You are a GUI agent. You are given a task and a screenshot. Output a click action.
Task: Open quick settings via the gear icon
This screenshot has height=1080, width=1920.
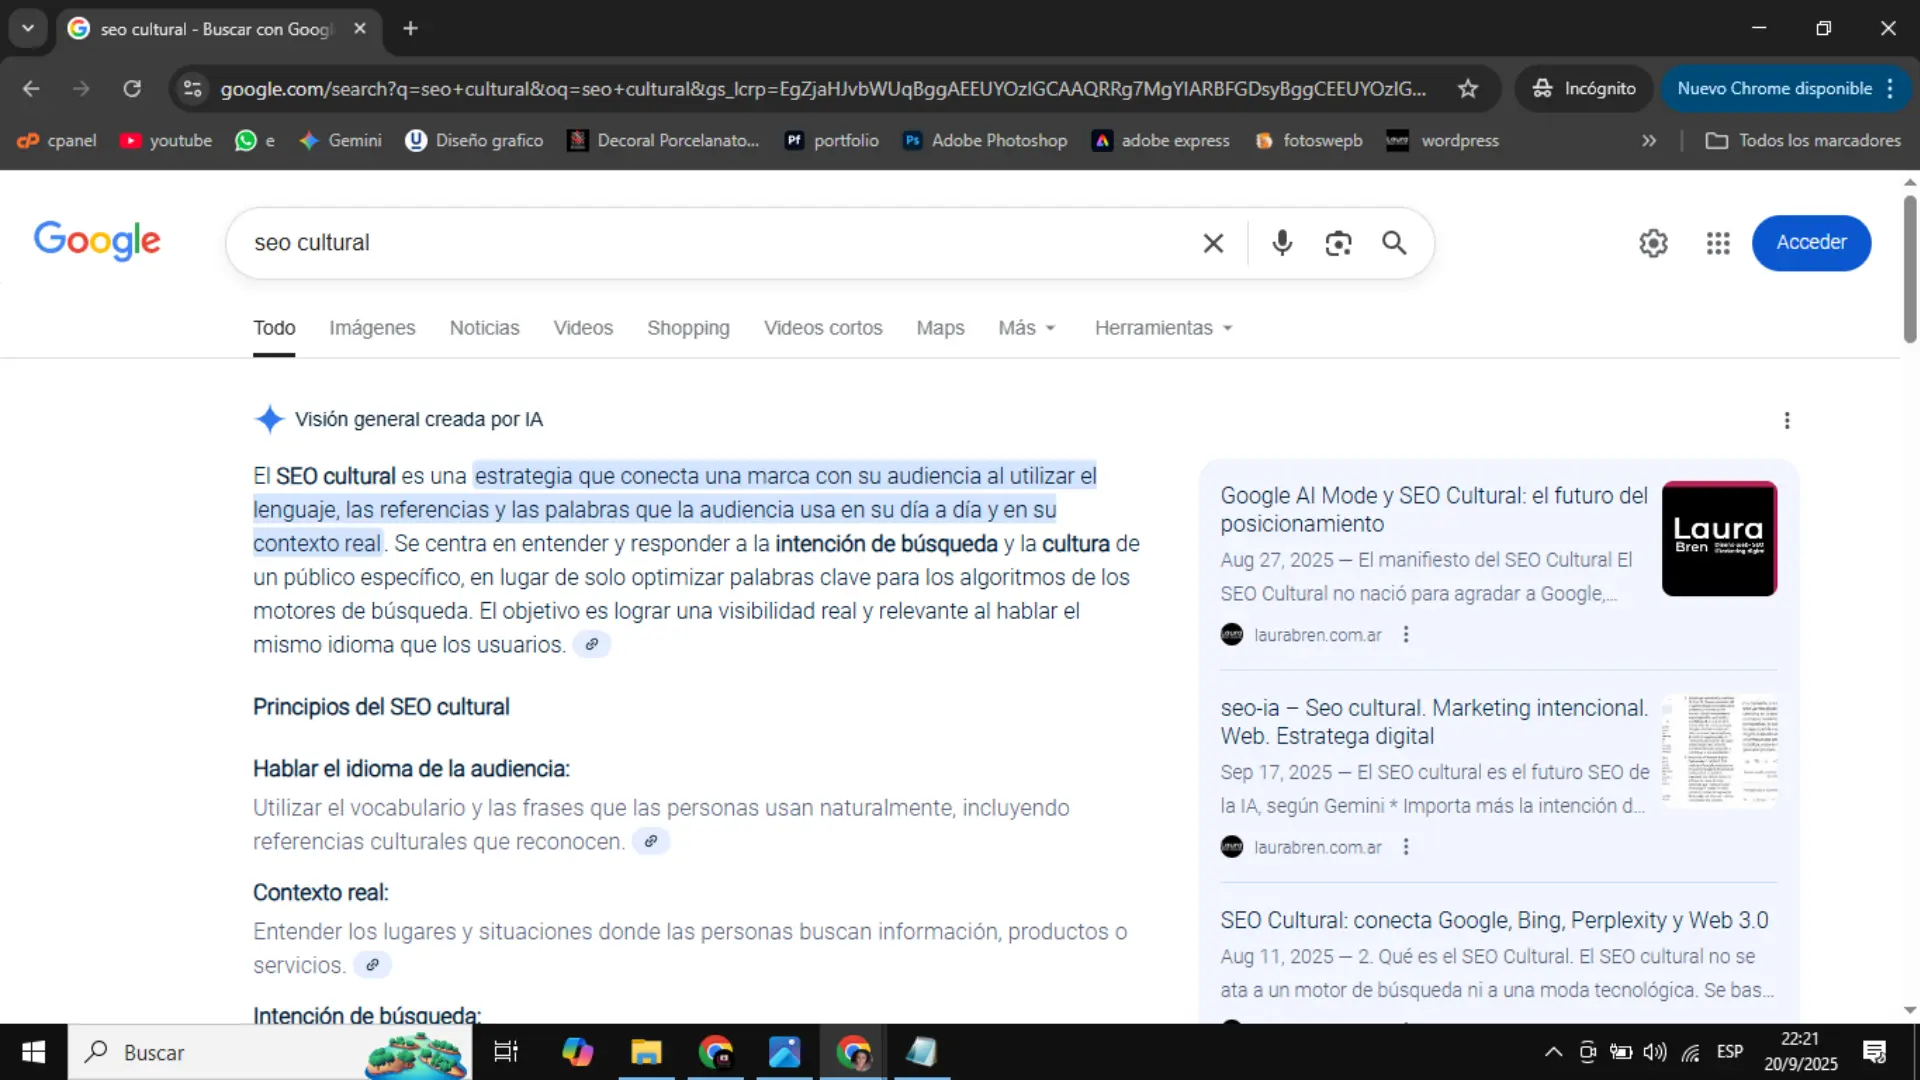coord(1652,243)
